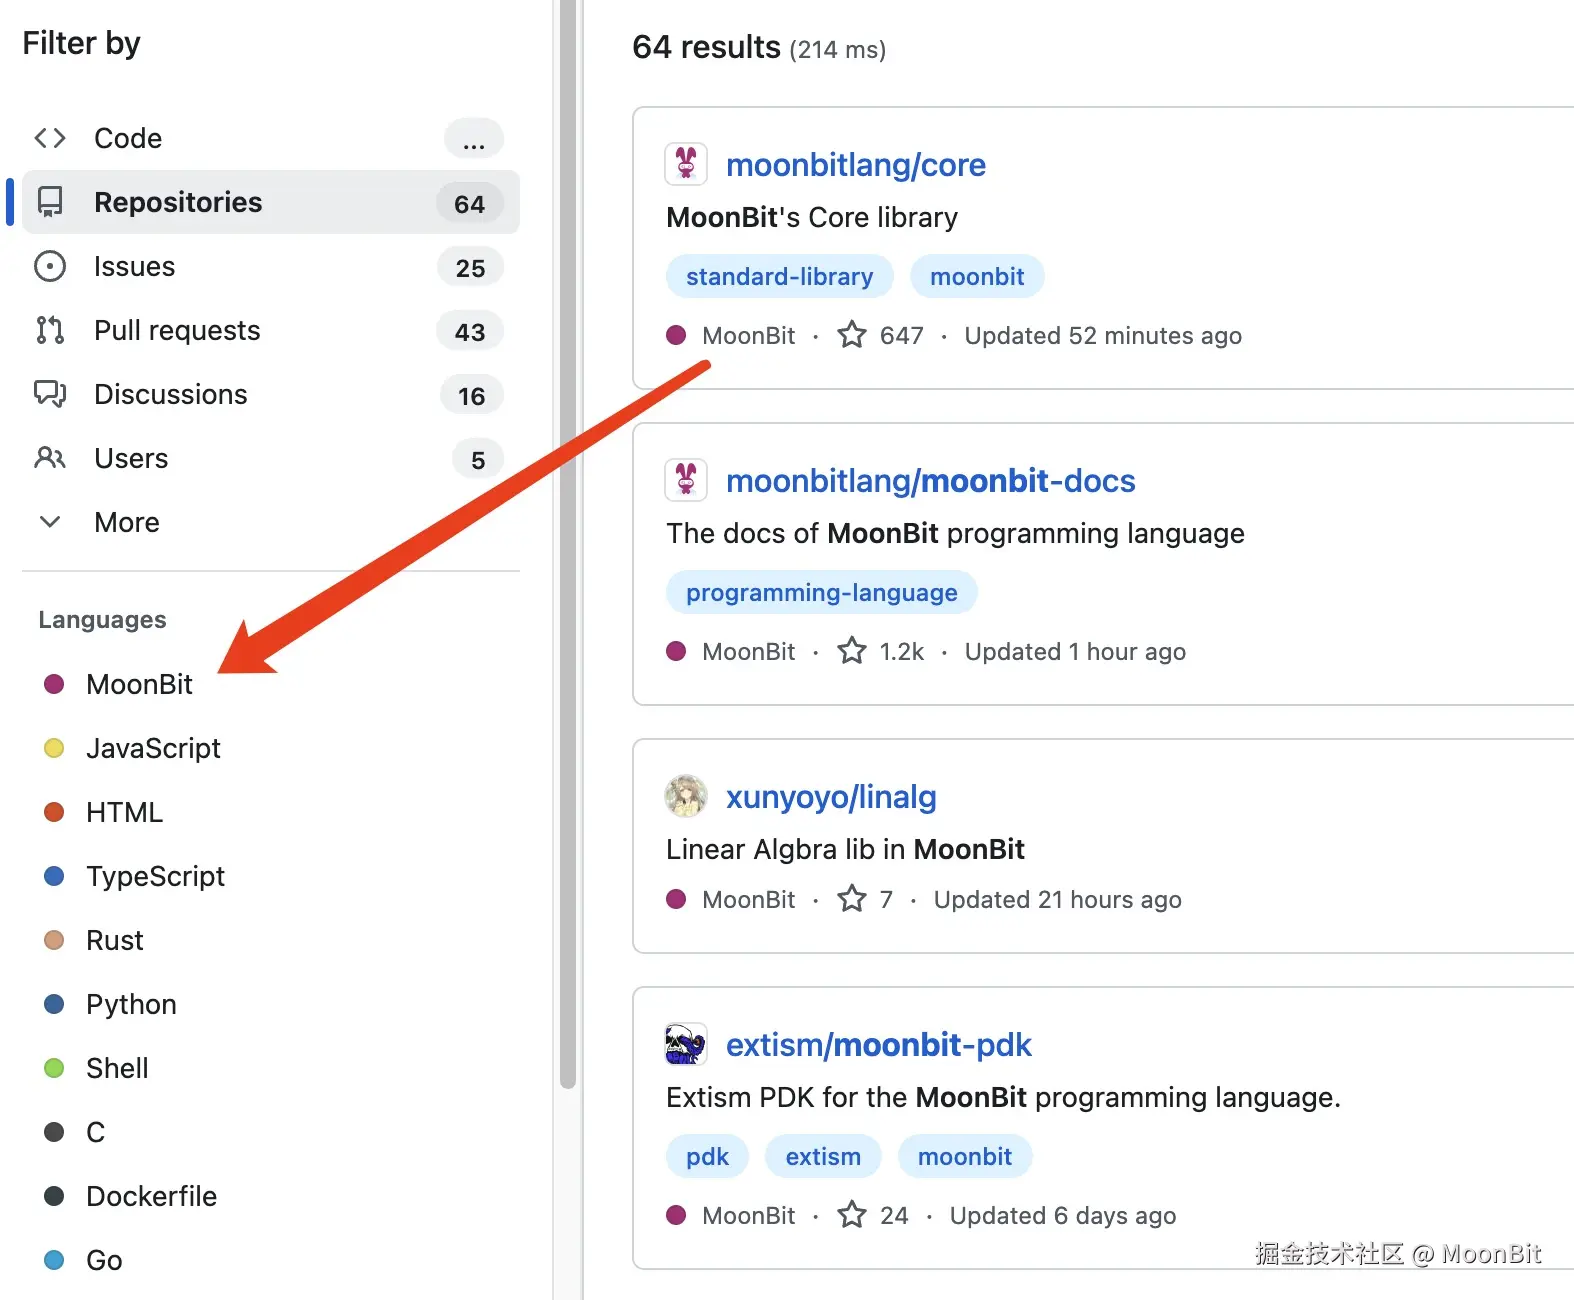Filter by TypeScript language
Viewport: 1574px width, 1300px height.
155,876
